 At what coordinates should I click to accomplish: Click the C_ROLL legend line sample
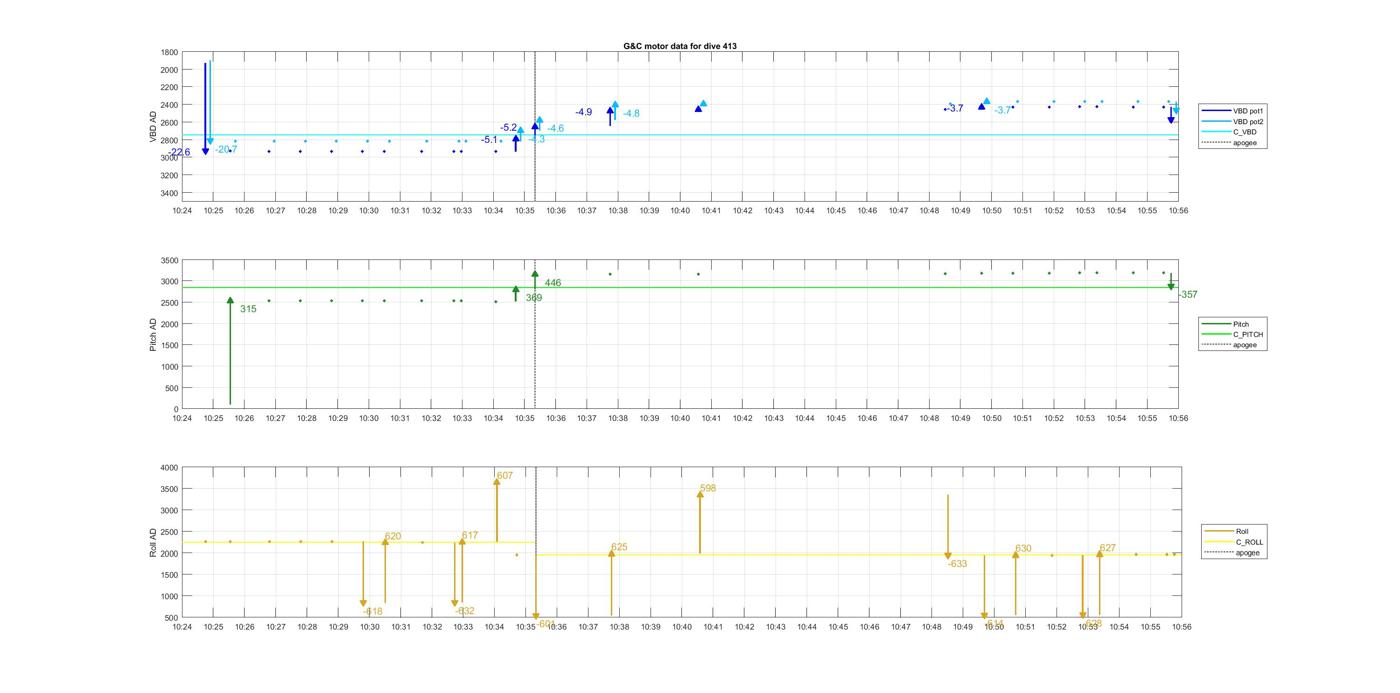(x=1219, y=542)
